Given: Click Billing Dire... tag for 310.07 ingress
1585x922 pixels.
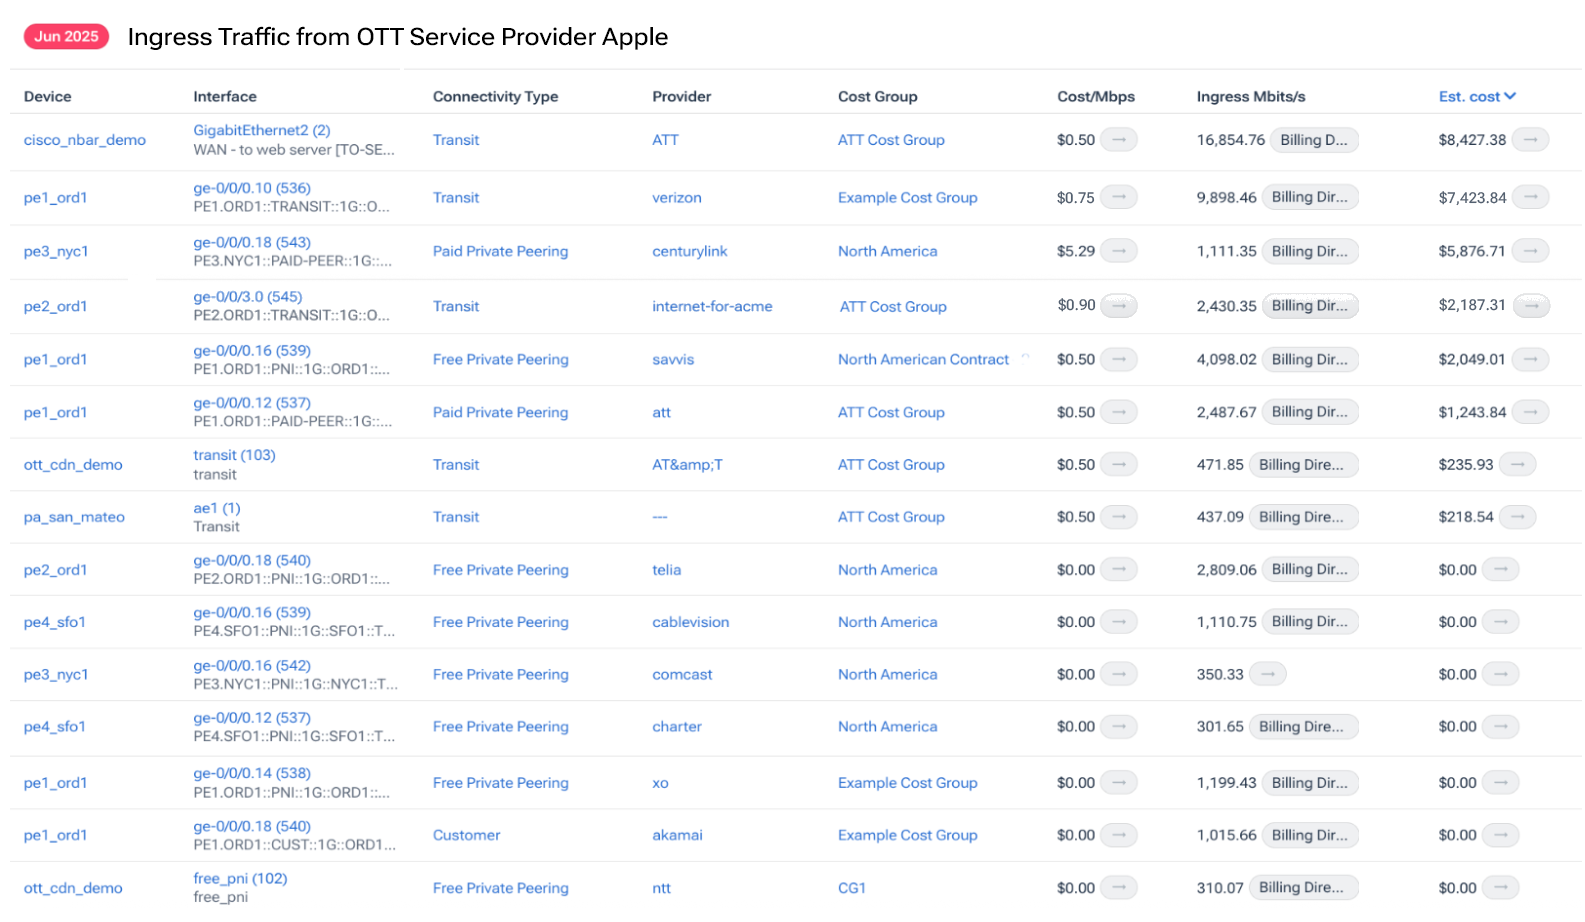Looking at the screenshot, I should point(1303,887).
